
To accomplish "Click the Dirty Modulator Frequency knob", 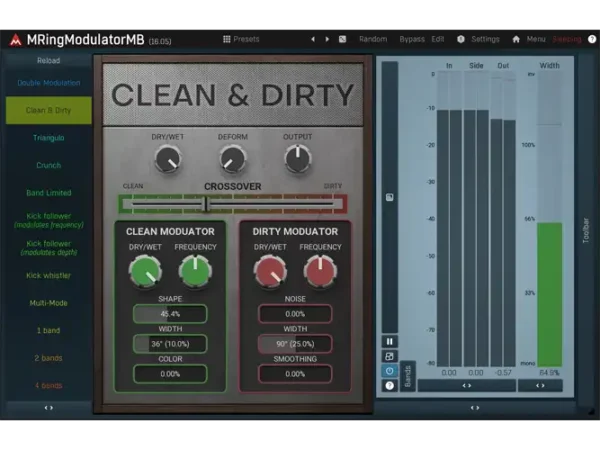I will point(320,272).
